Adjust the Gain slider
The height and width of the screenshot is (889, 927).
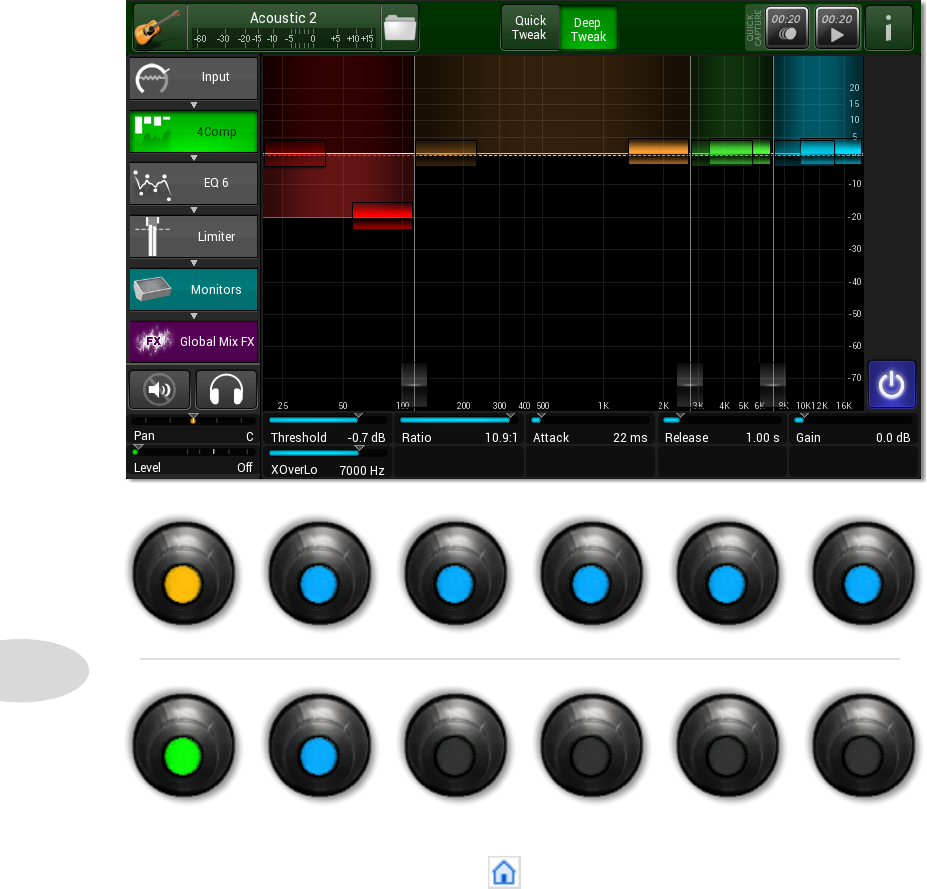click(x=854, y=420)
